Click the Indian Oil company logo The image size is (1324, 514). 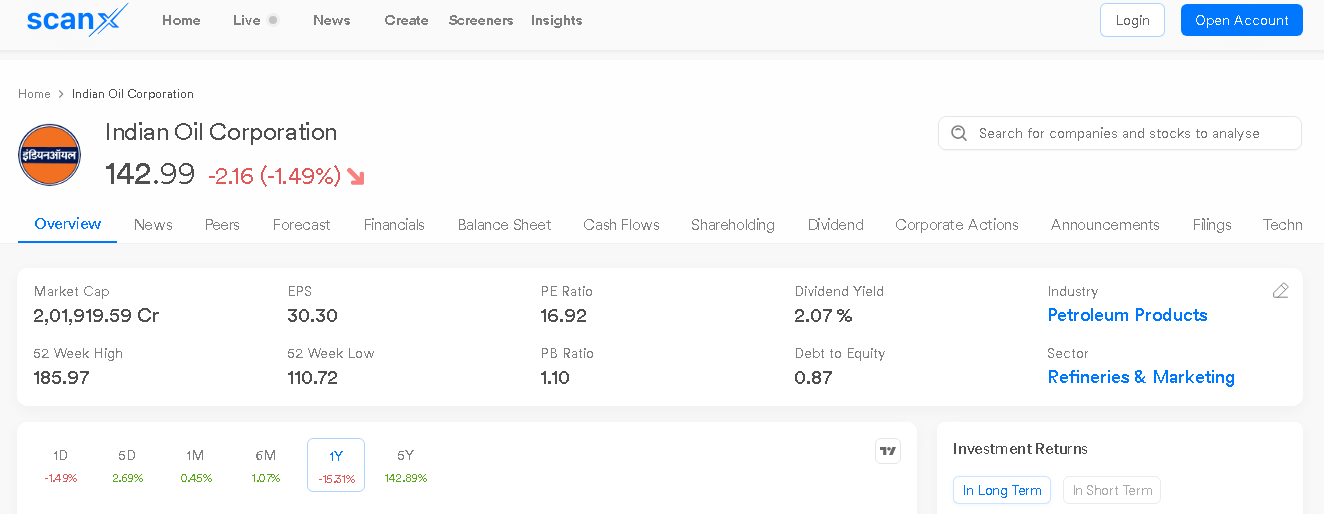(49, 155)
